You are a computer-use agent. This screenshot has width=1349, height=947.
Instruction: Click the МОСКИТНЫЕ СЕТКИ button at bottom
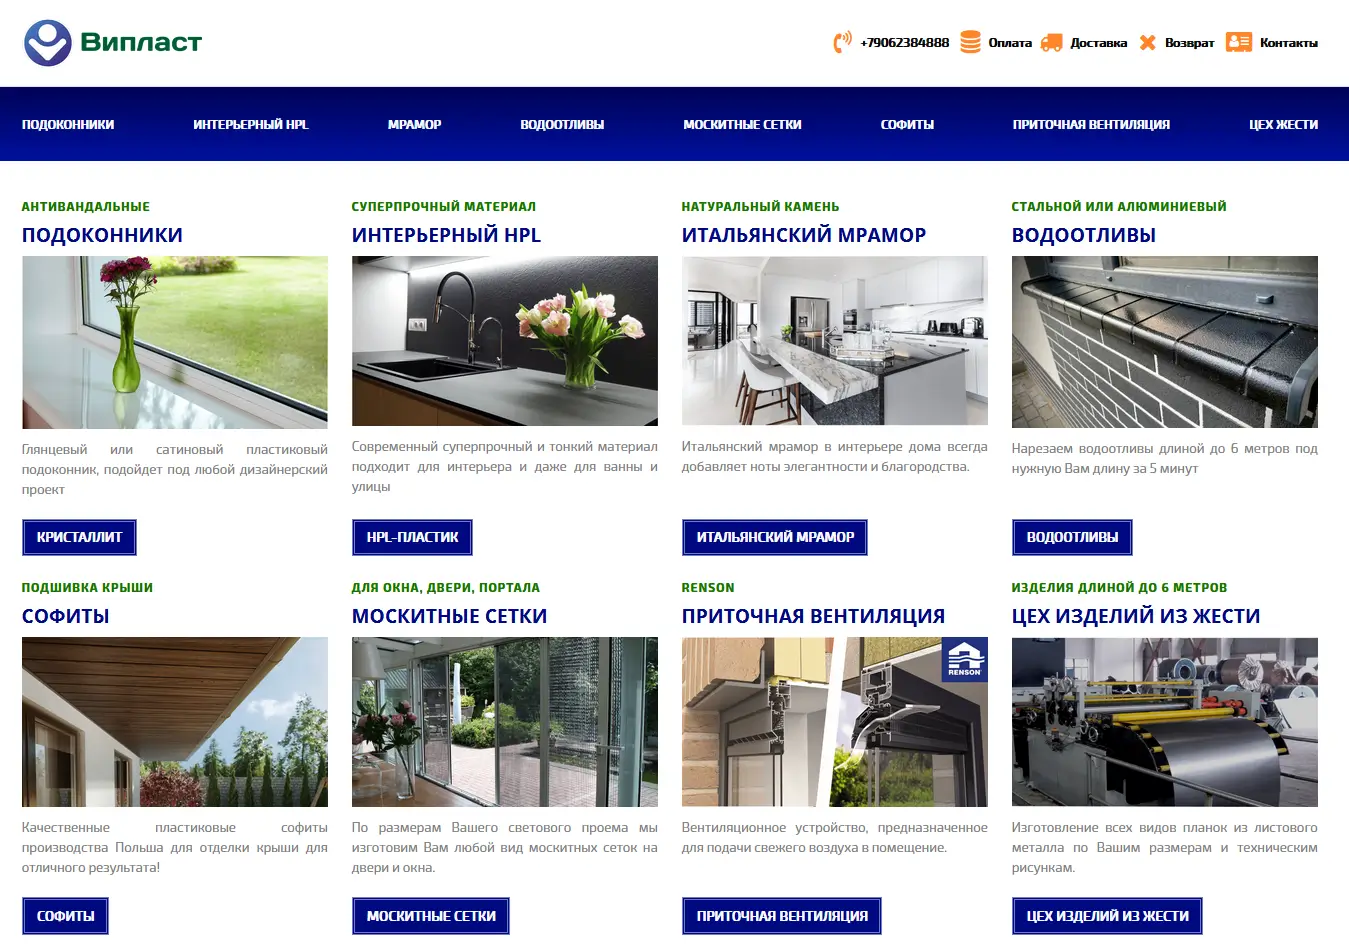click(431, 916)
